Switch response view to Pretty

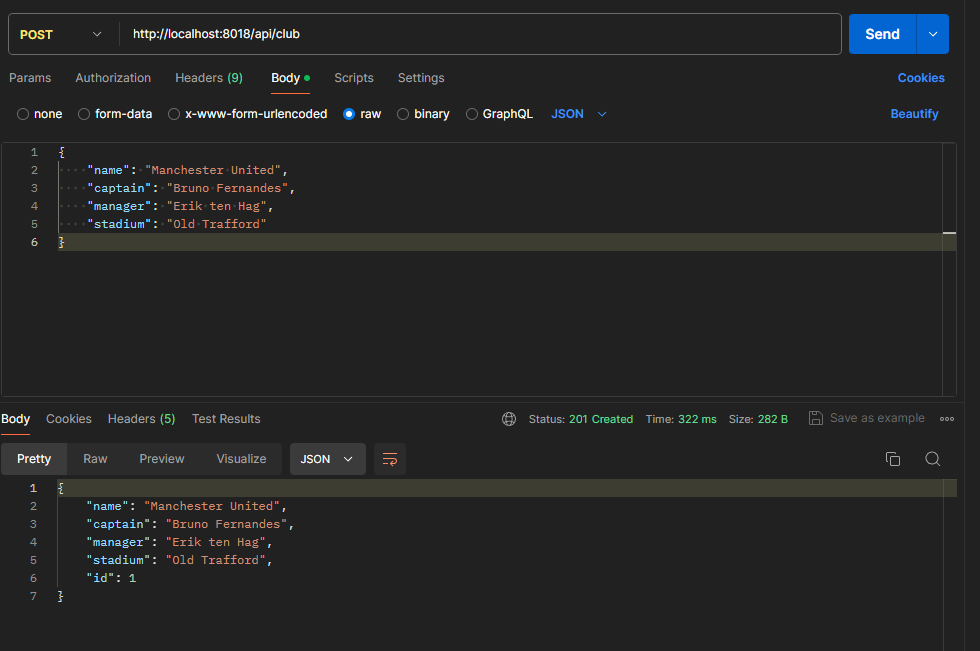34,459
